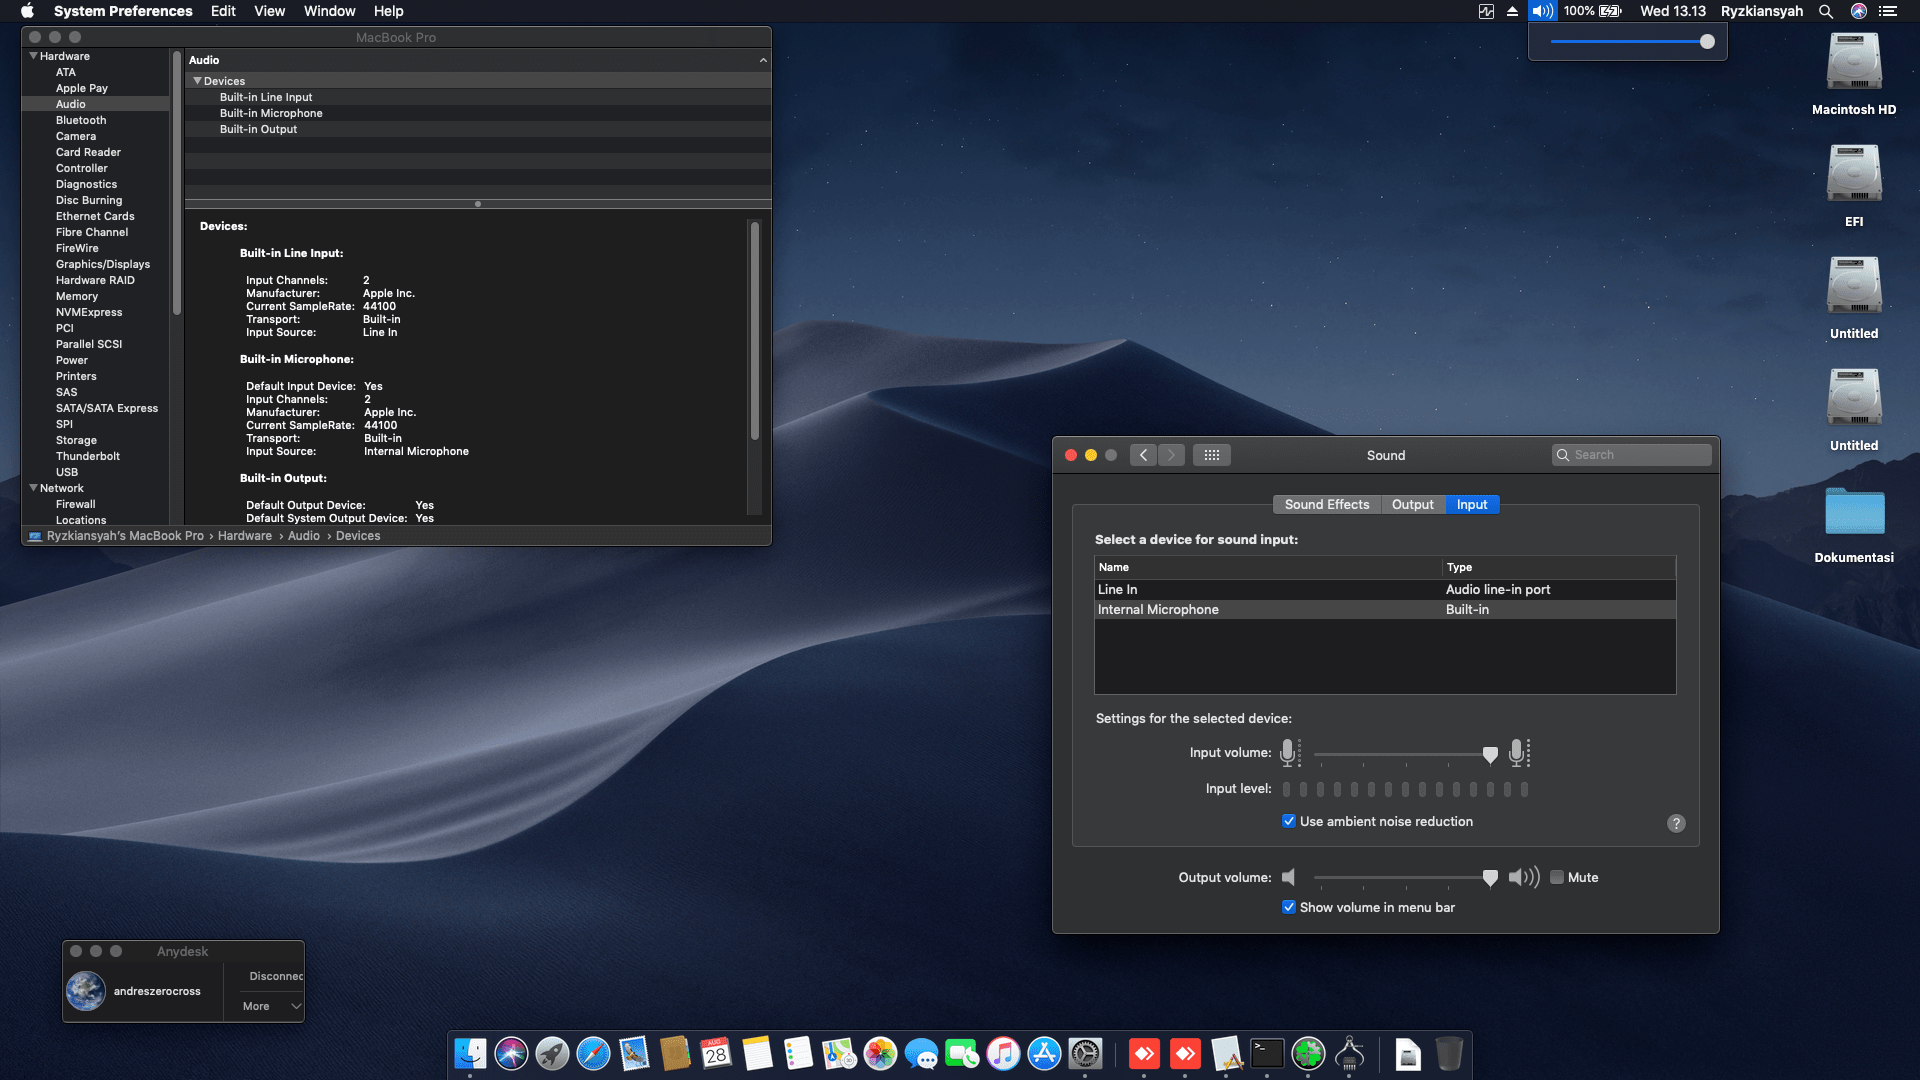Uncheck Use ambient noise reduction

(1289, 821)
